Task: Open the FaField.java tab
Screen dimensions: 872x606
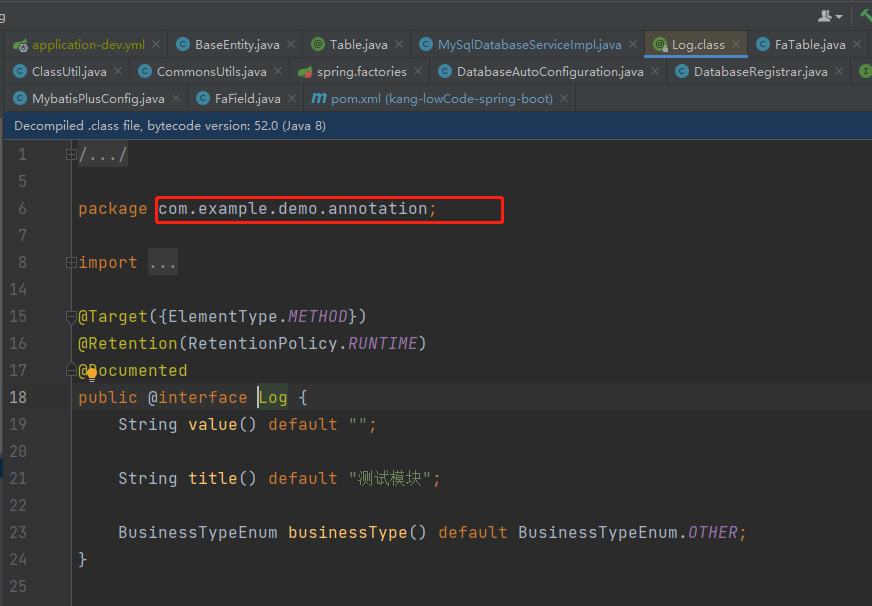Action: click(247, 98)
